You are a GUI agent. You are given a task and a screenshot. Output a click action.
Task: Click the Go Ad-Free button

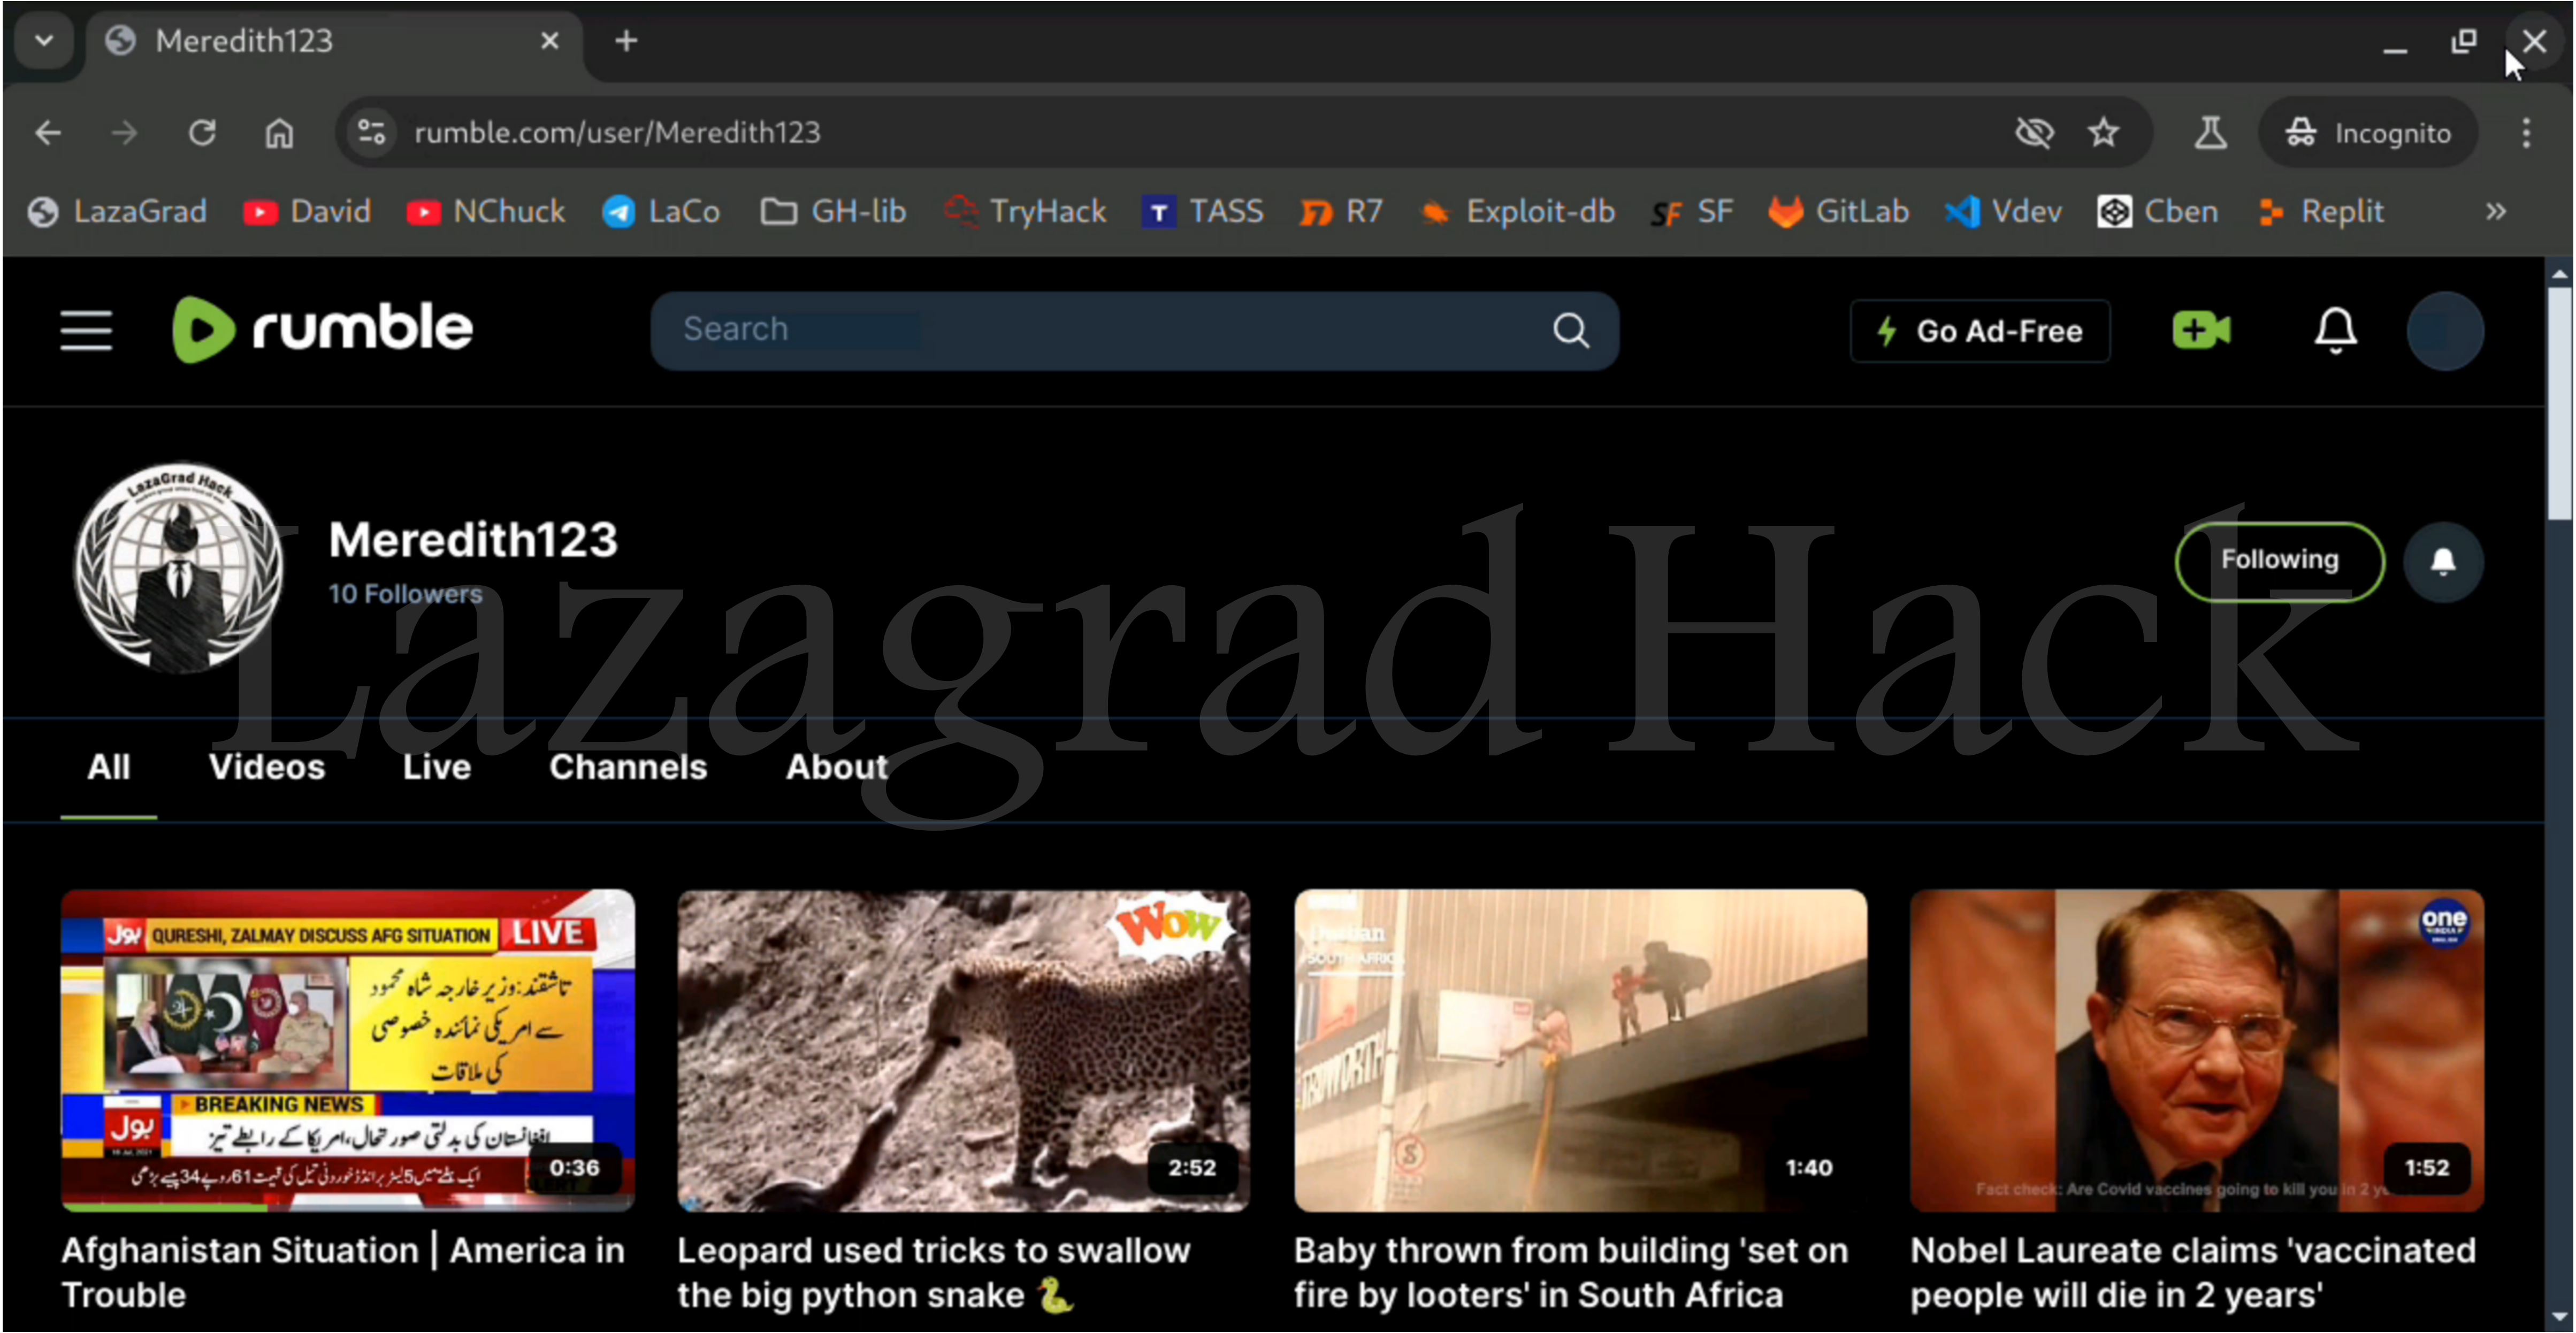(1979, 330)
